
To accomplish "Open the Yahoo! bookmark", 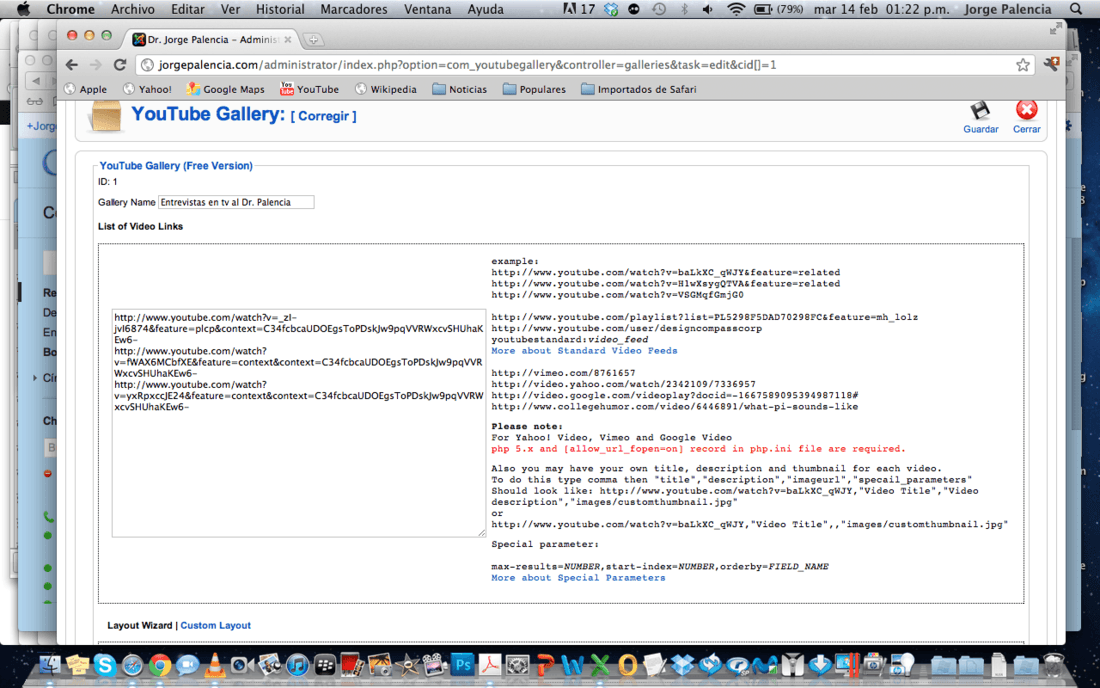I will (x=147, y=89).
